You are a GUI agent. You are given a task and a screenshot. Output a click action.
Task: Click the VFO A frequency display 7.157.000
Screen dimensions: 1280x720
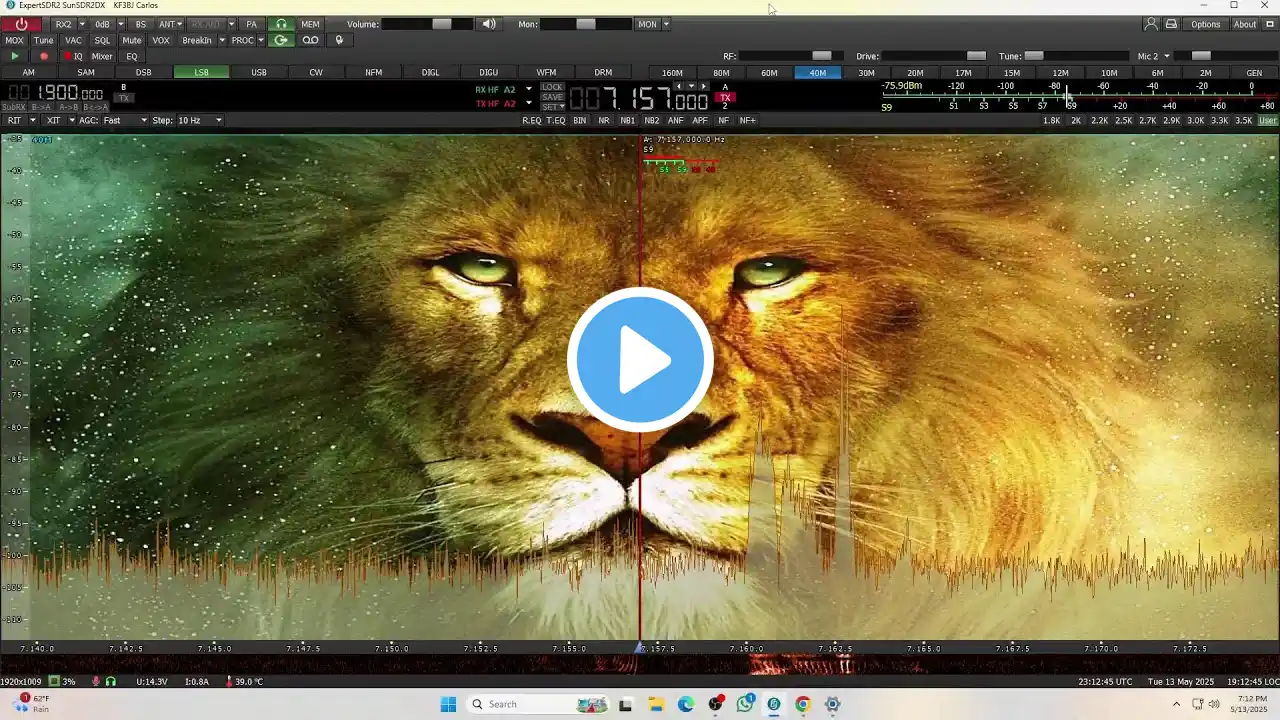(x=640, y=100)
